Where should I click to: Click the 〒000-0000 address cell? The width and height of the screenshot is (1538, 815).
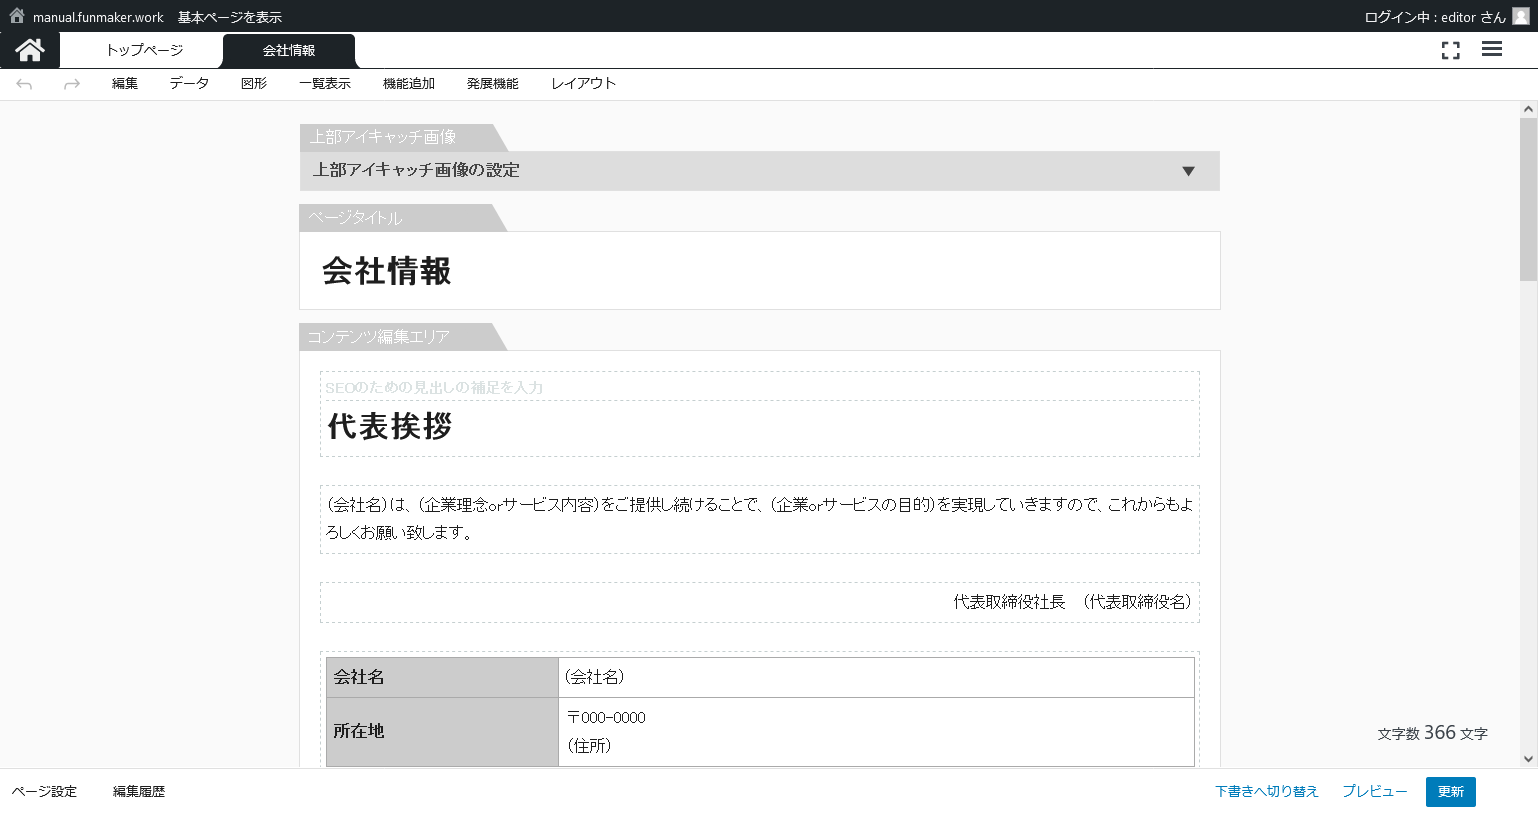coord(876,732)
